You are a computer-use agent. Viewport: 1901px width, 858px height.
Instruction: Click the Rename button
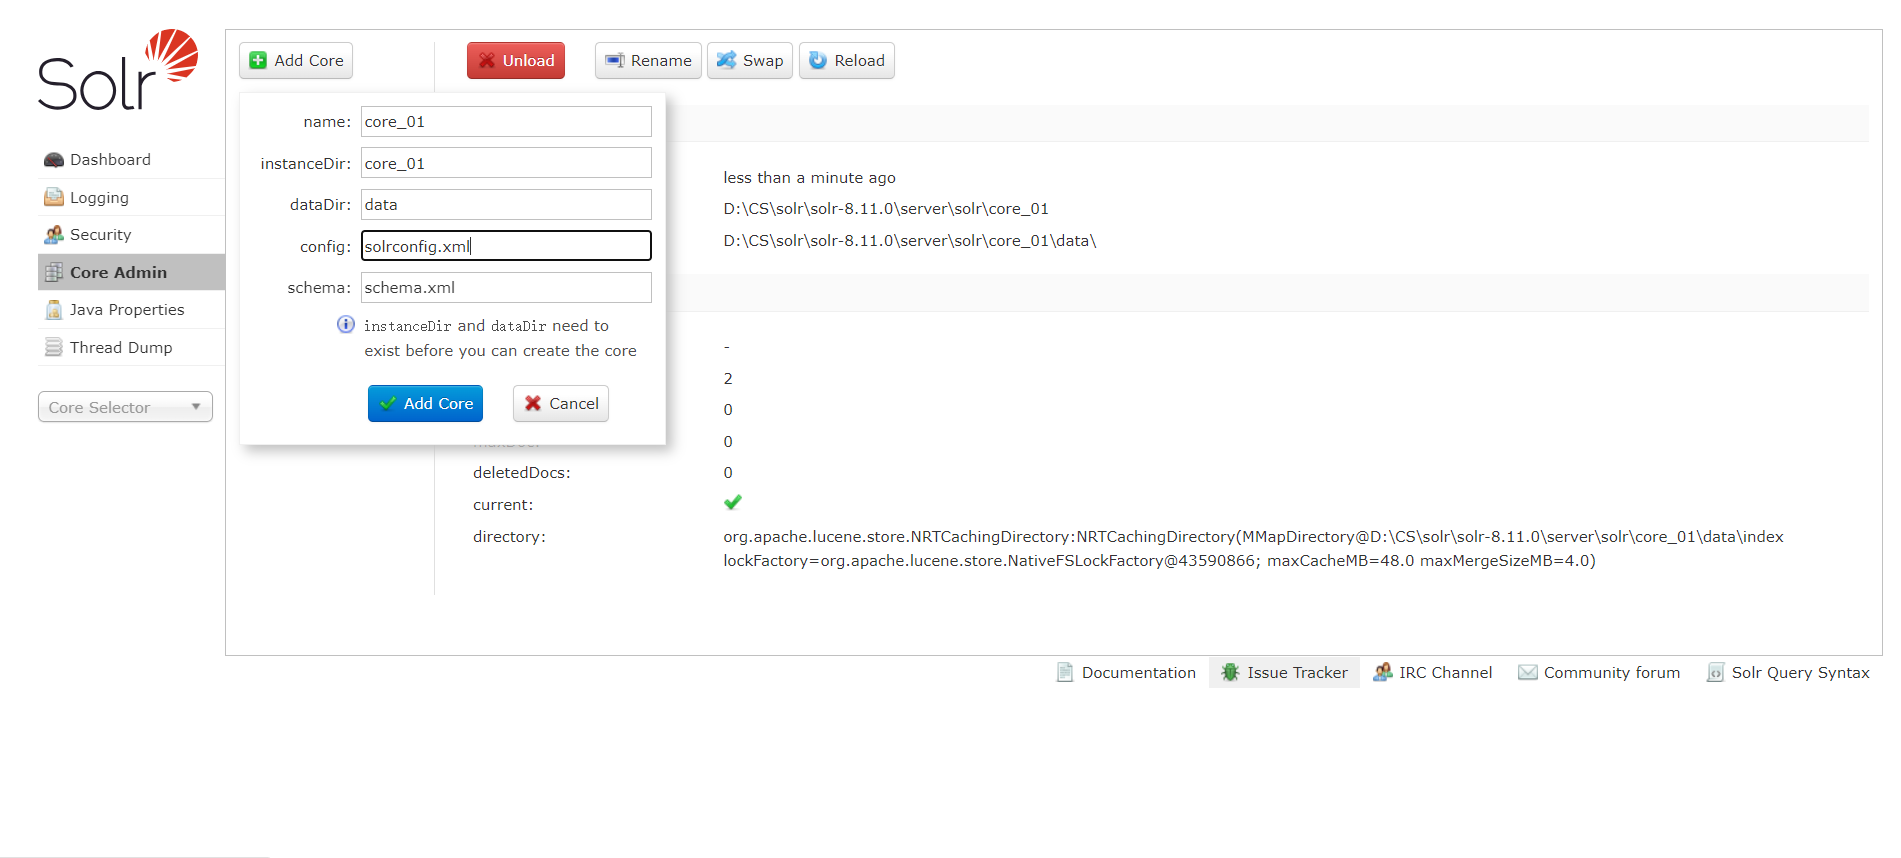pyautogui.click(x=648, y=60)
